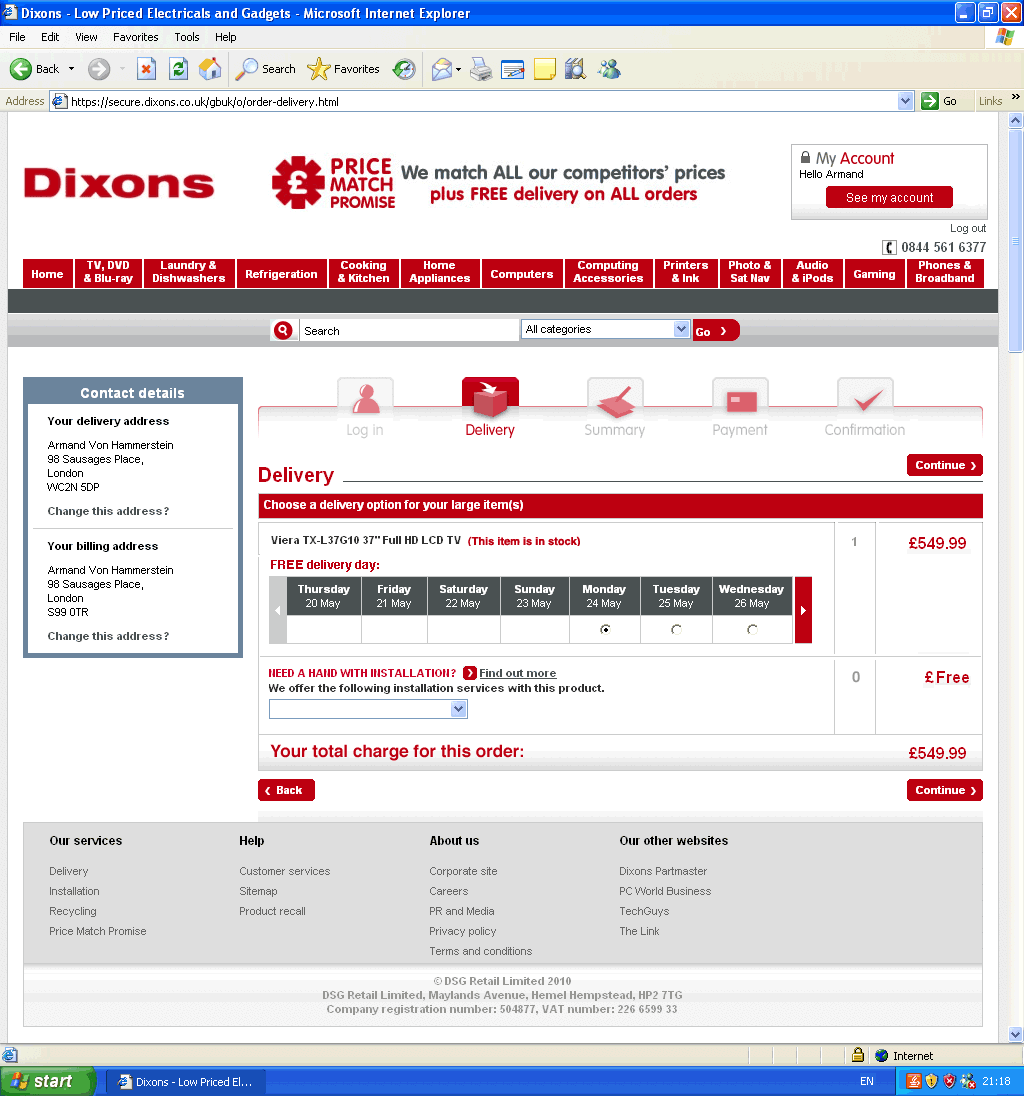
Task: Expand the Links toolbar chevron
Action: point(1016,97)
